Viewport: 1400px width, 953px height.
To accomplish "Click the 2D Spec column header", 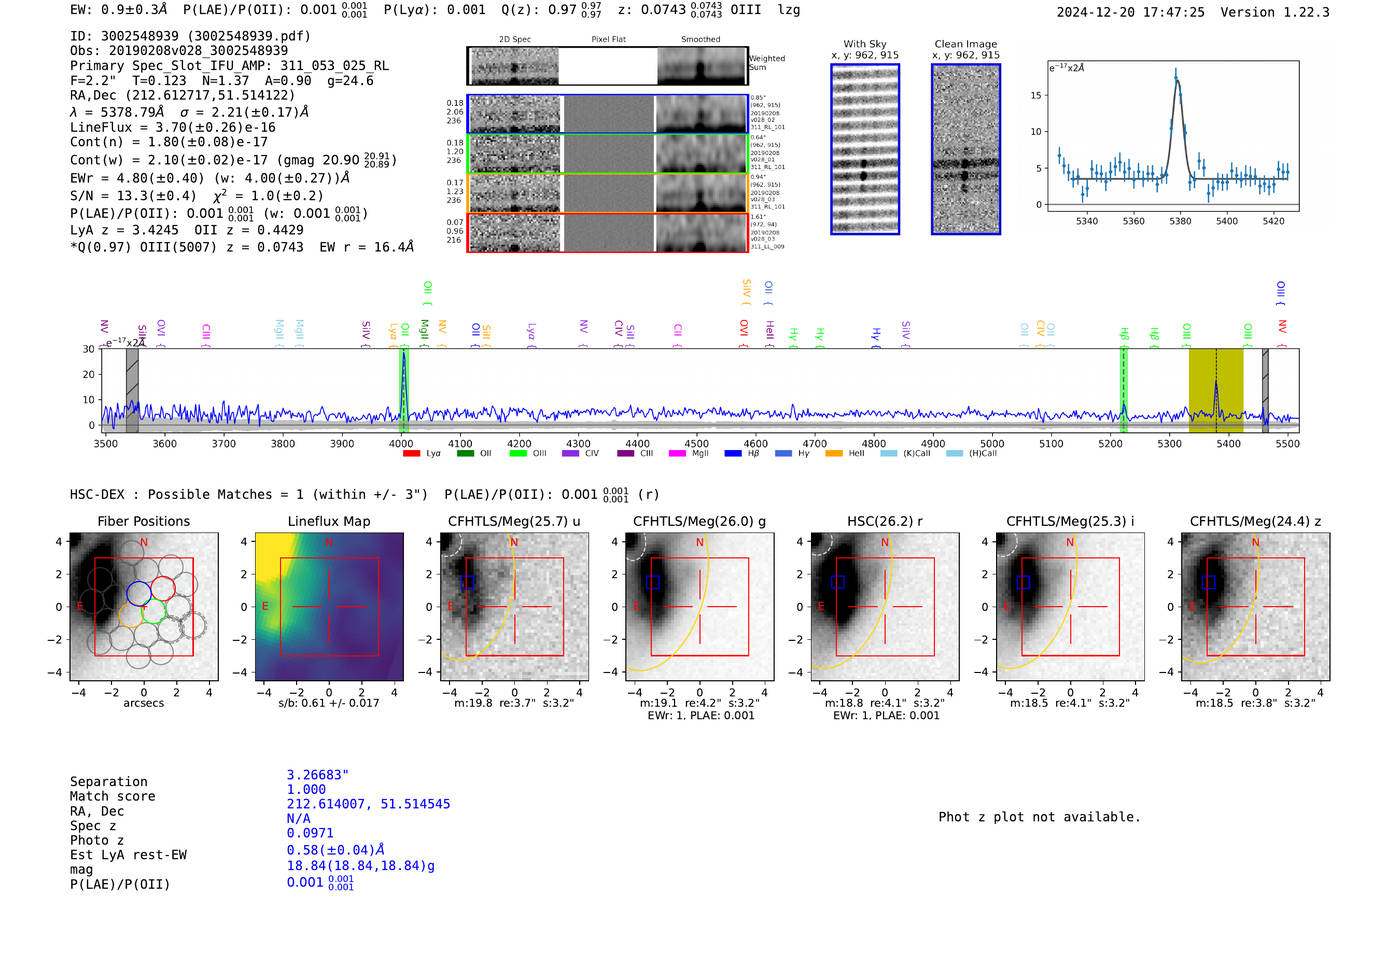I will point(515,39).
